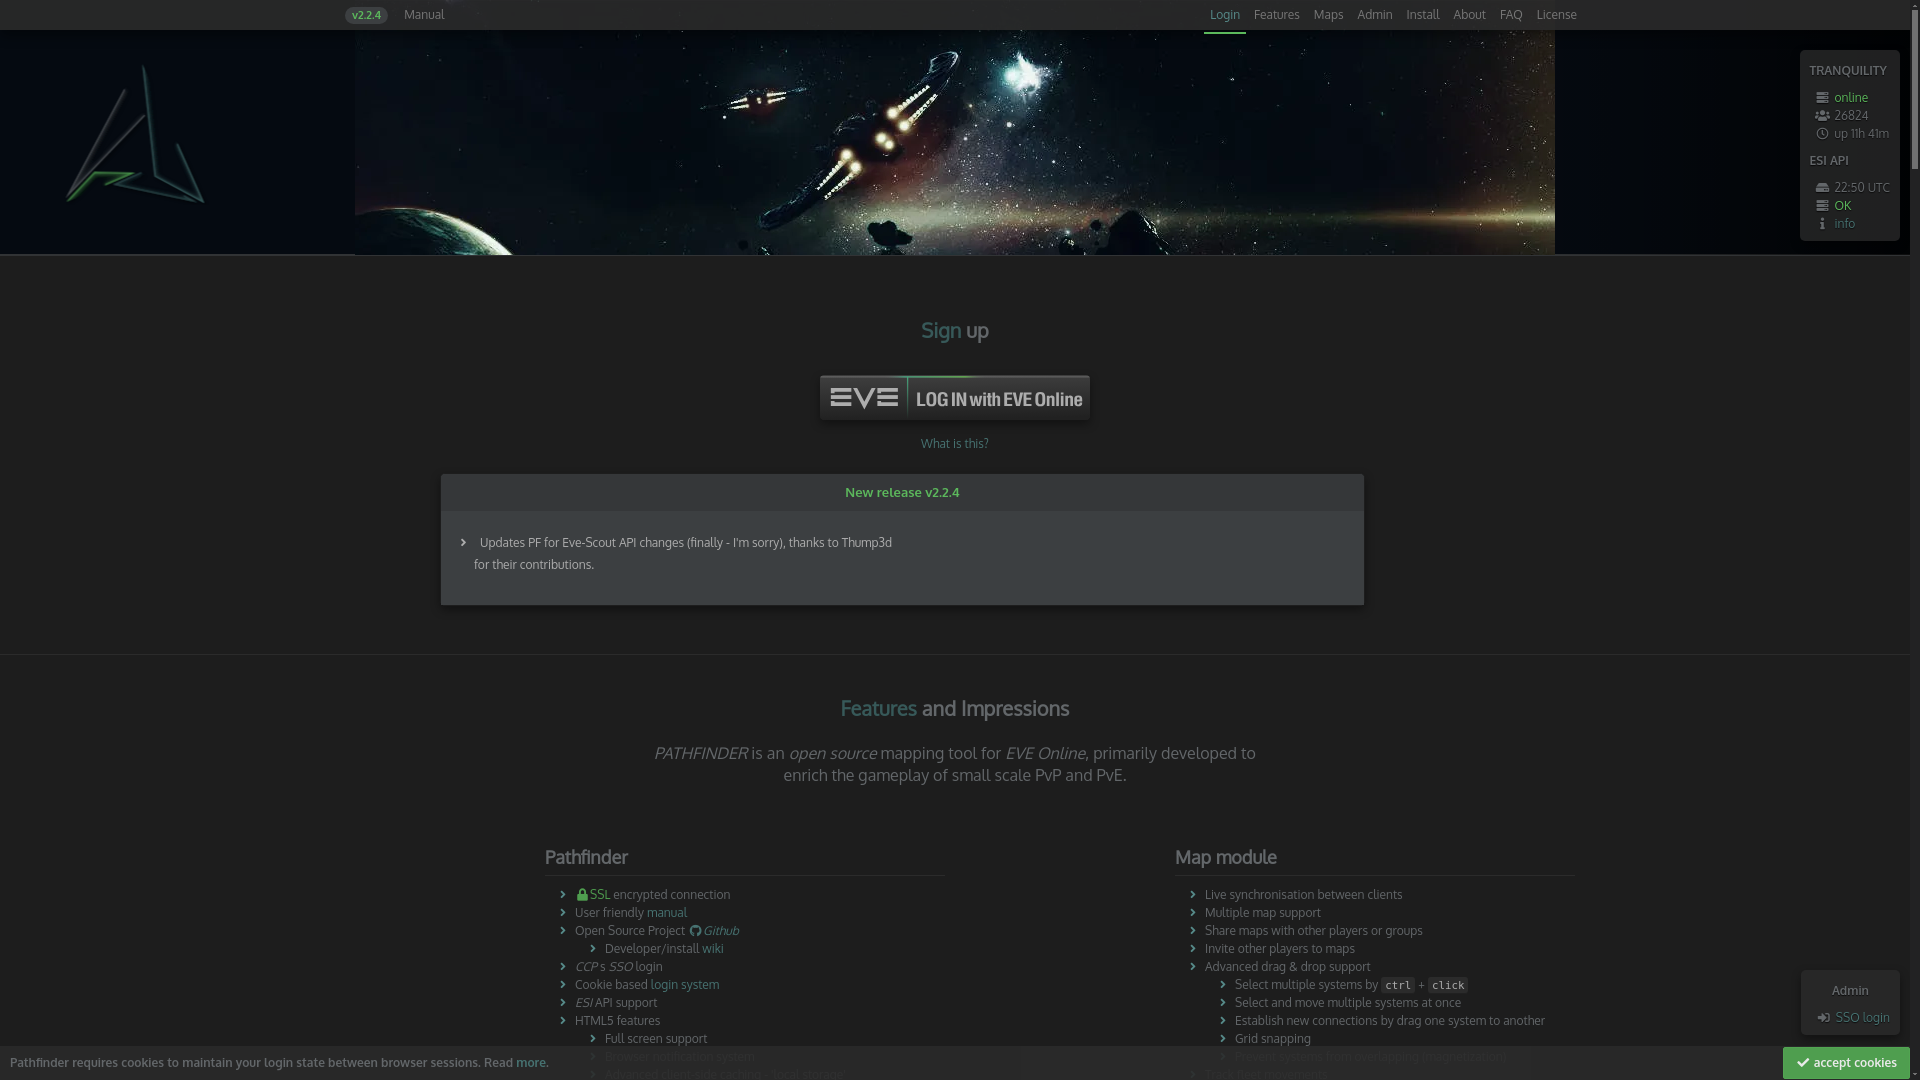Viewport: 1920px width, 1080px height.
Task: Click the LOG IN with EVE Online button
Action: (955, 398)
